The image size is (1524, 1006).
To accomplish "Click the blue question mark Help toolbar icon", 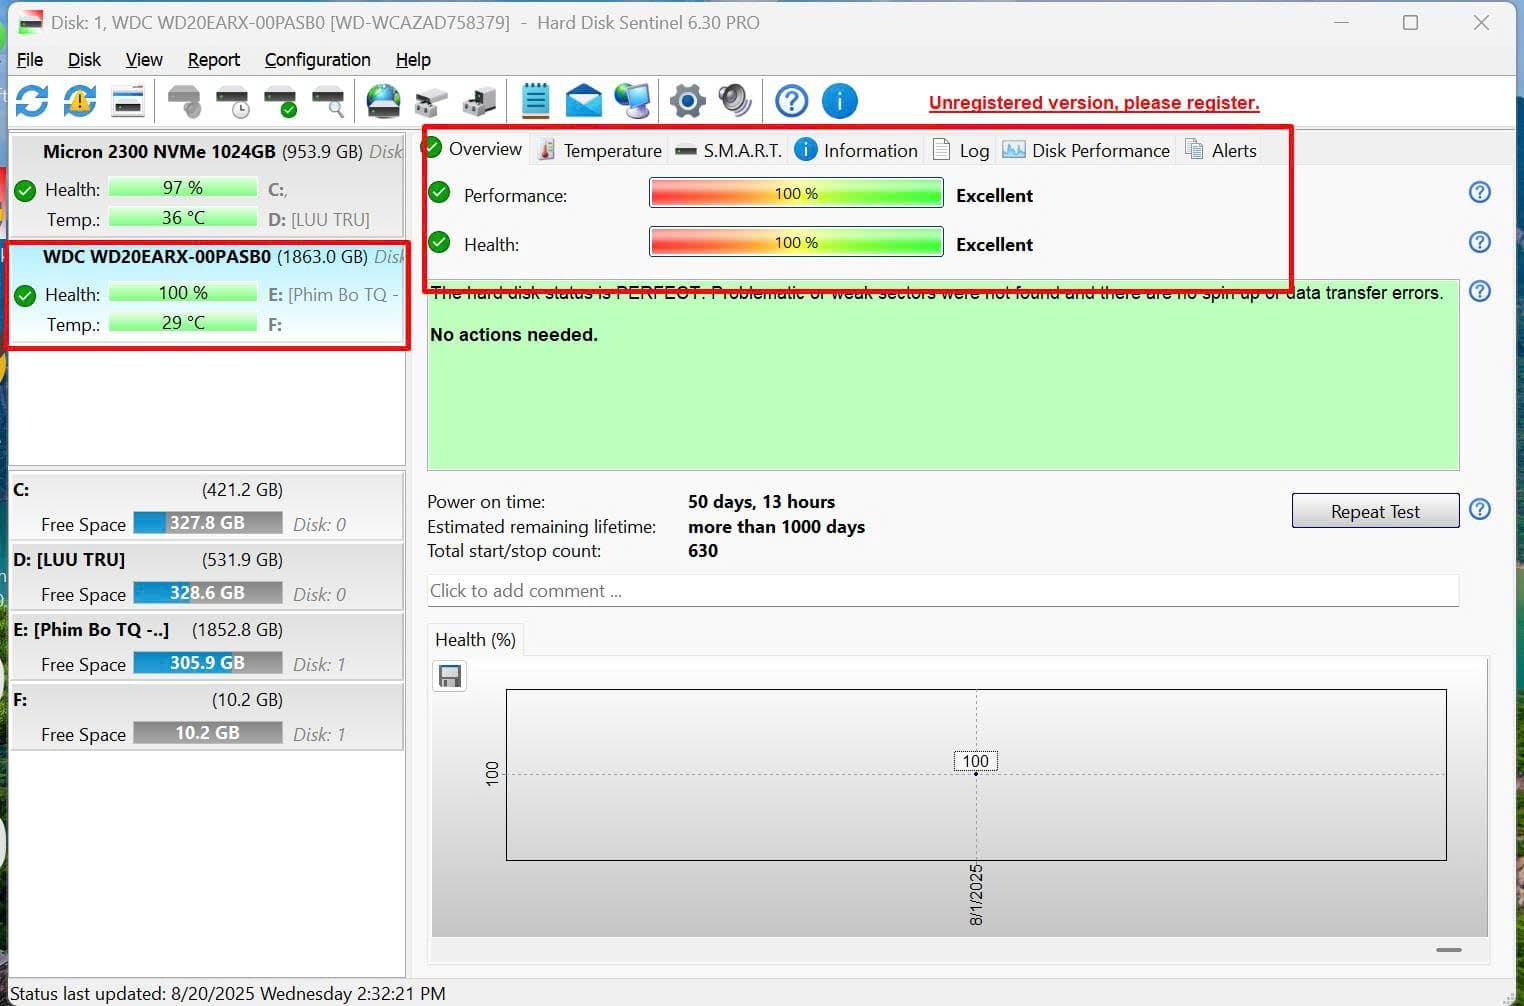I will 791,101.
